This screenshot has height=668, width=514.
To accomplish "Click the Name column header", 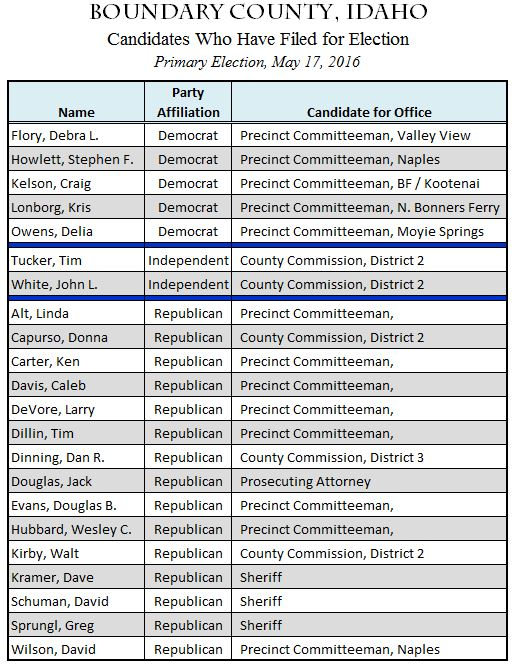I will [x=76, y=102].
